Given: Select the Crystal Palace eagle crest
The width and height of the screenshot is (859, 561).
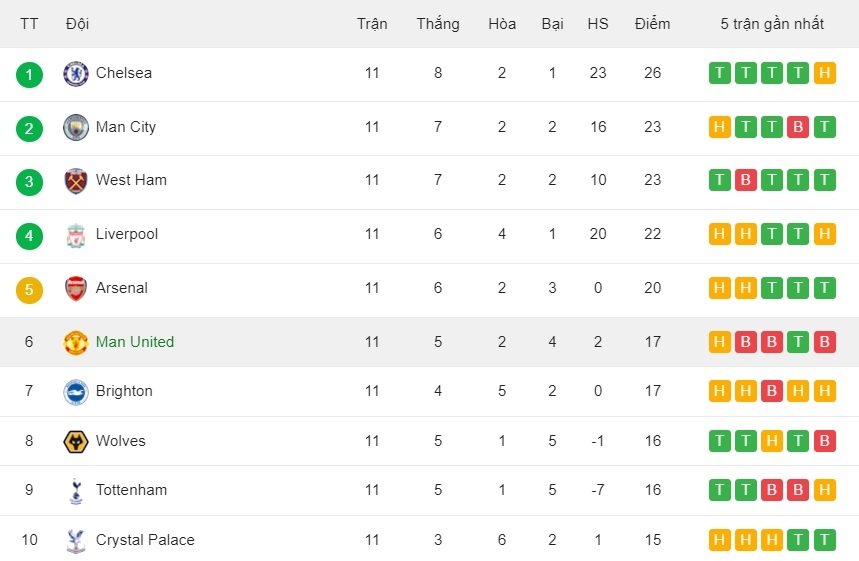Looking at the screenshot, I should point(76,541).
